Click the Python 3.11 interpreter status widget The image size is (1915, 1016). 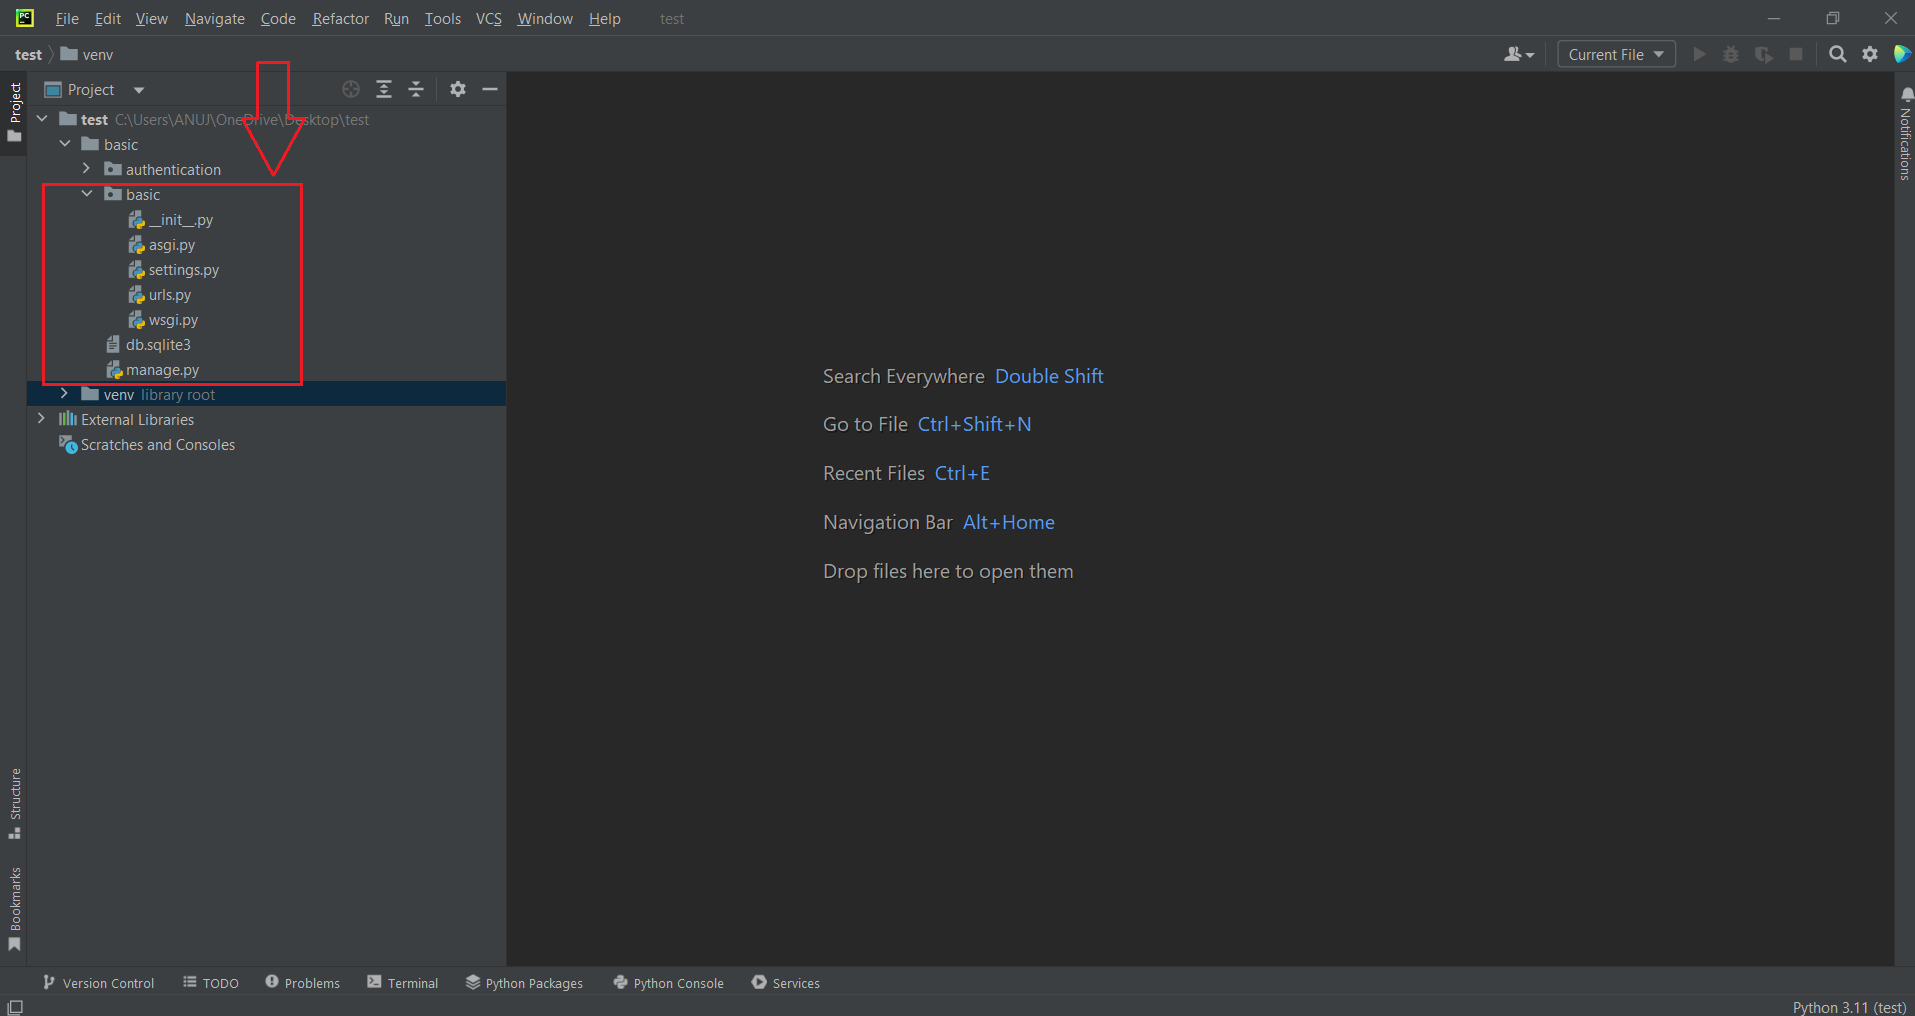click(1848, 1007)
